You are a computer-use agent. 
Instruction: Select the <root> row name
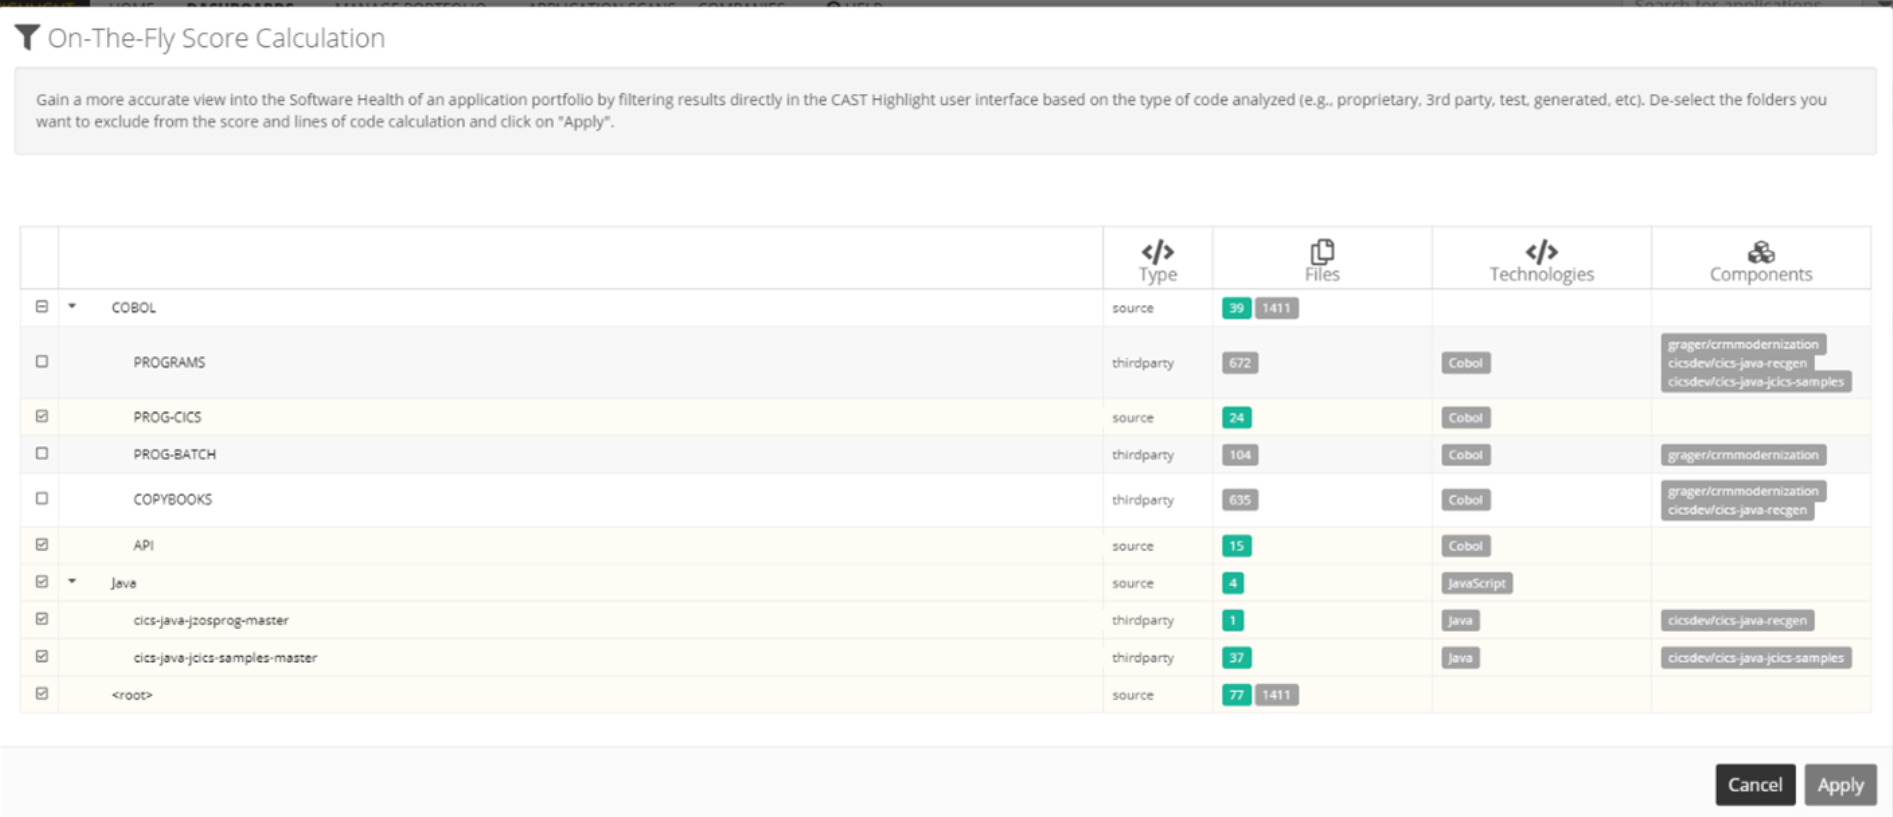point(132,695)
